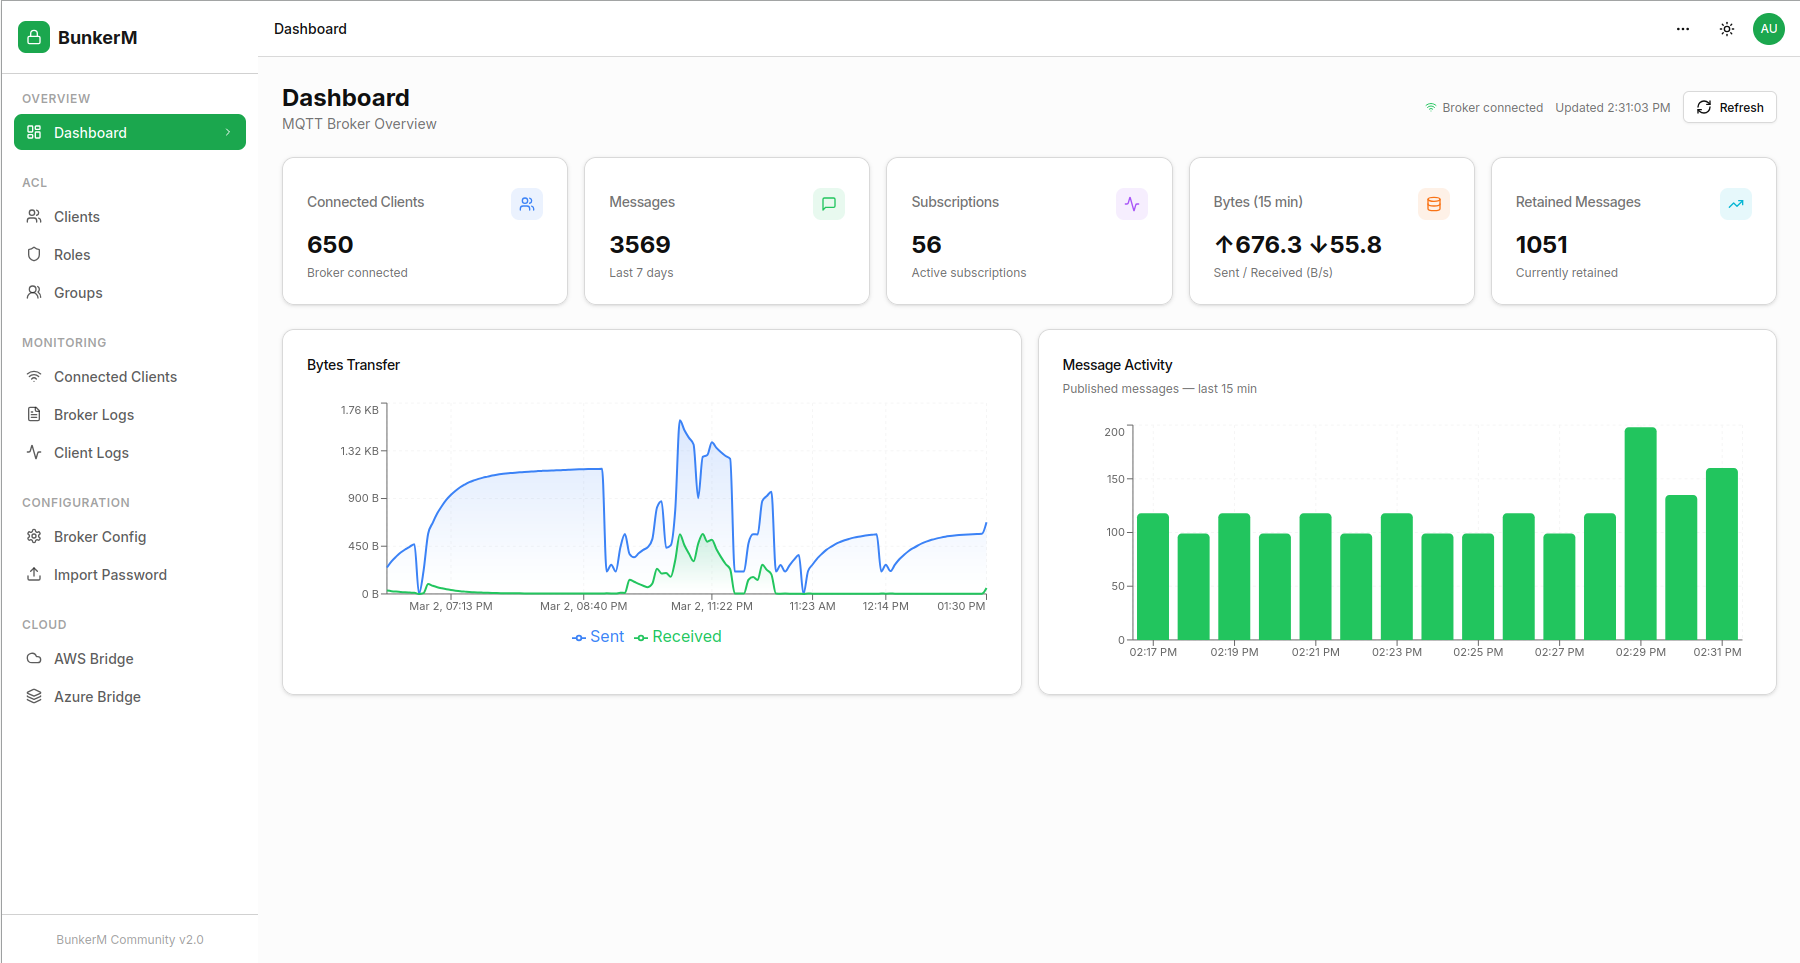Screen dimensions: 1800x963
Task: Open Connected Clients monitoring page
Action: [130, 376]
